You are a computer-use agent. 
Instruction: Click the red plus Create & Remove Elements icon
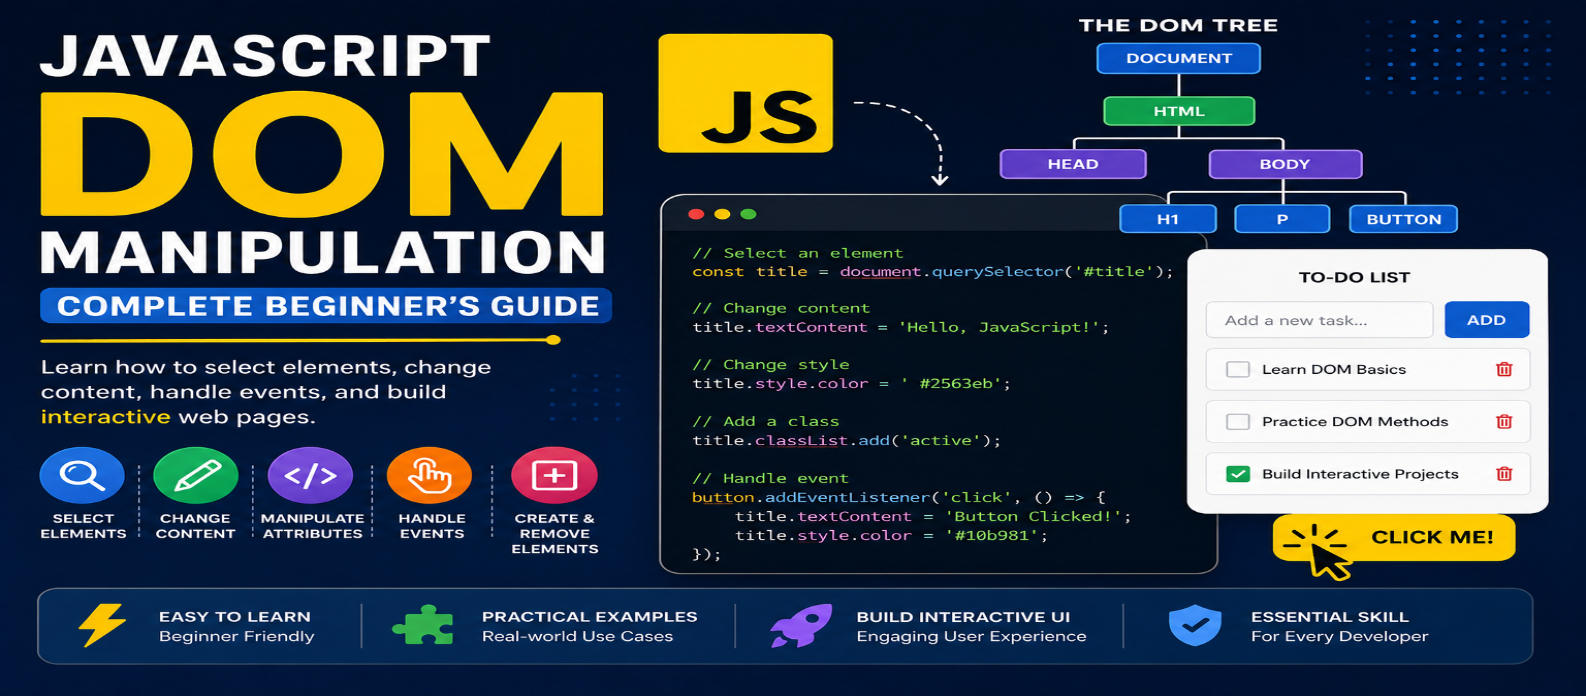click(554, 475)
